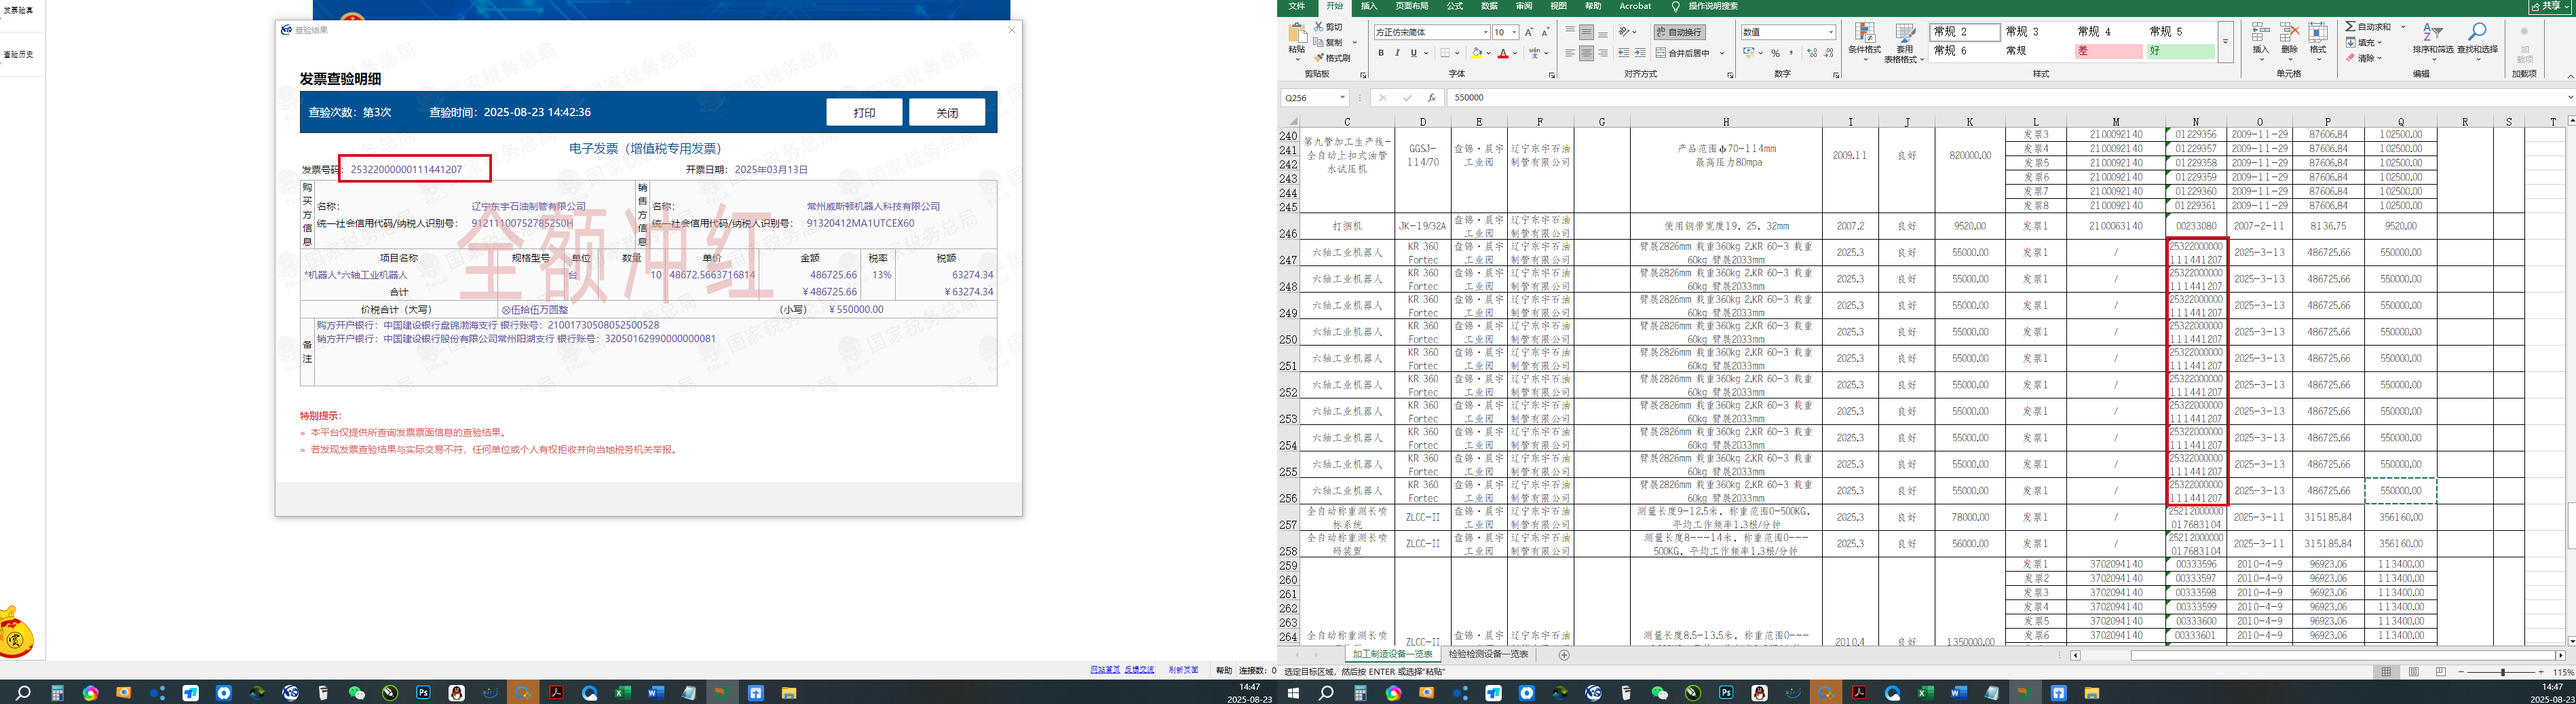Switch to Page Layout view in status bar

click(2414, 672)
